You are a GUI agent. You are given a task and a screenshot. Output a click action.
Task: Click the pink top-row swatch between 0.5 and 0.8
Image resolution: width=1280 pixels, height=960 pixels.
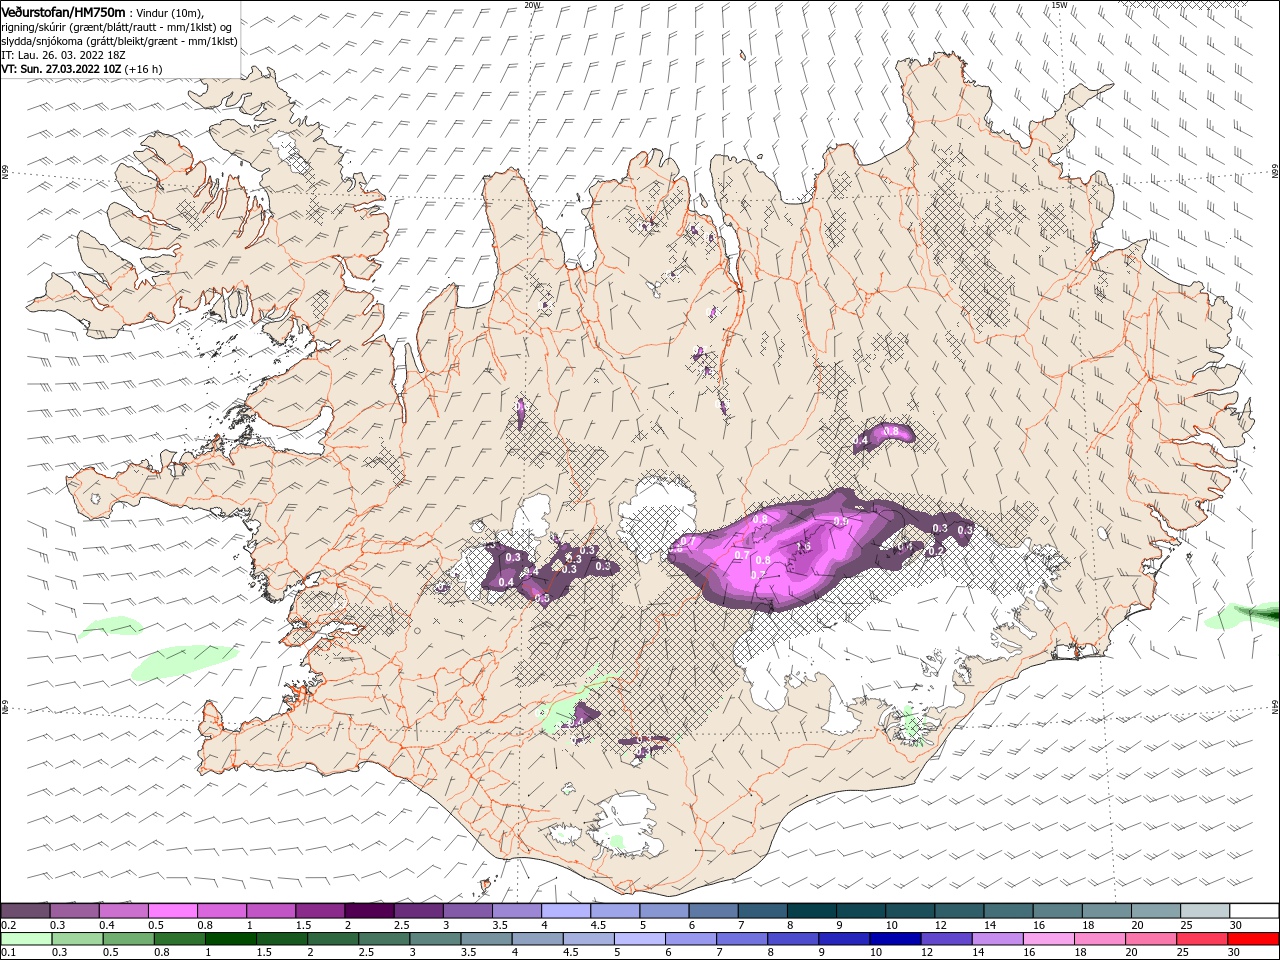click(x=172, y=911)
